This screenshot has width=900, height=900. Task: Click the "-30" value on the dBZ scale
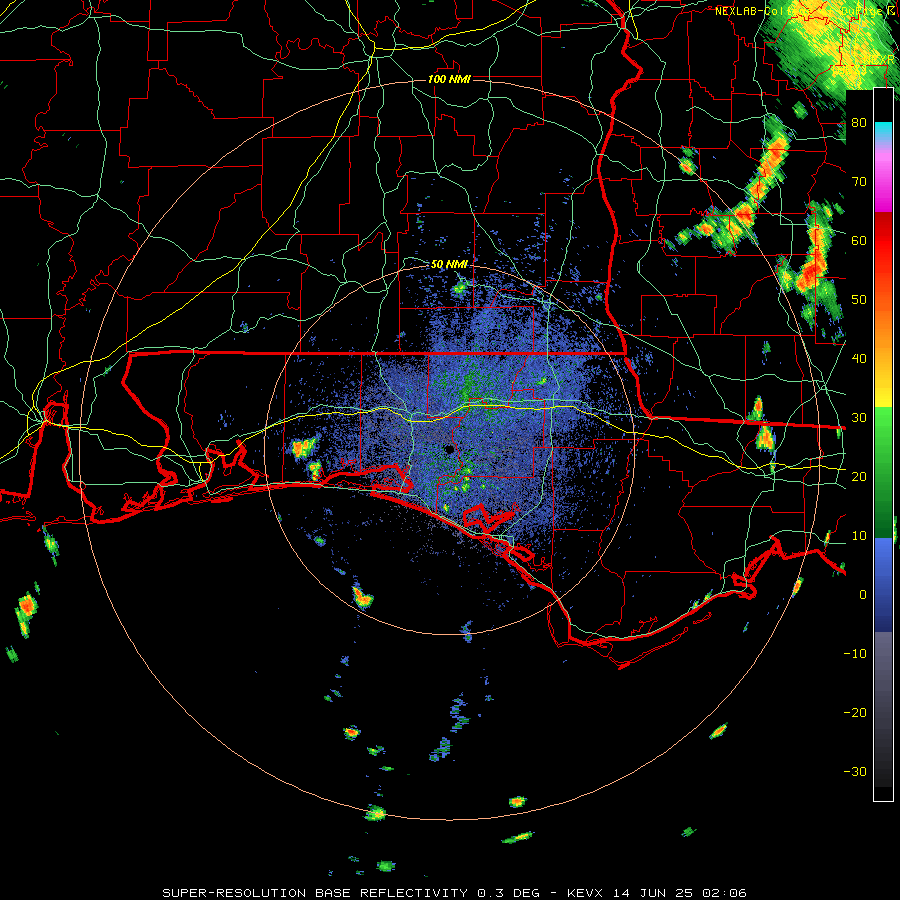click(855, 771)
